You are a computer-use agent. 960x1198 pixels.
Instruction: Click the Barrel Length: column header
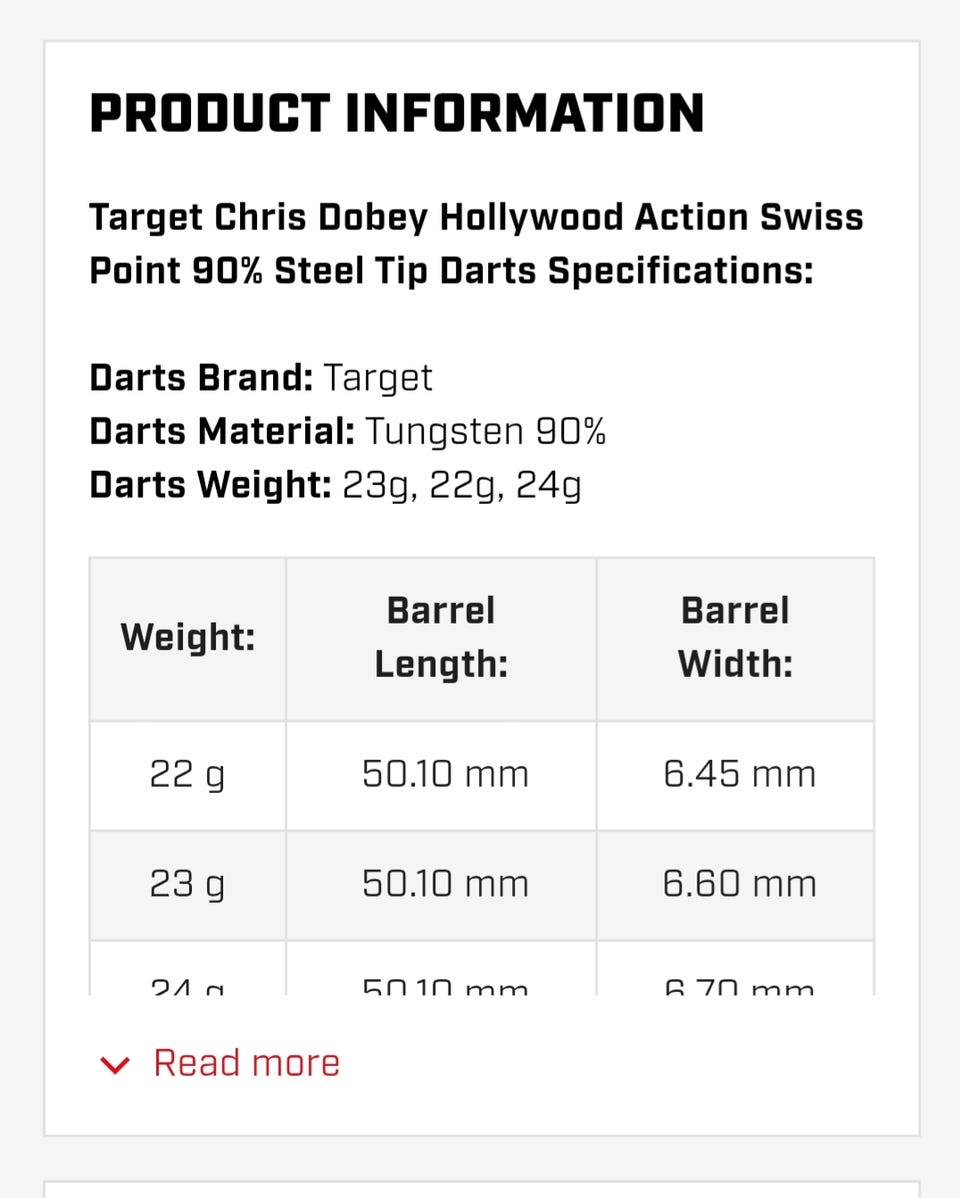click(x=441, y=637)
